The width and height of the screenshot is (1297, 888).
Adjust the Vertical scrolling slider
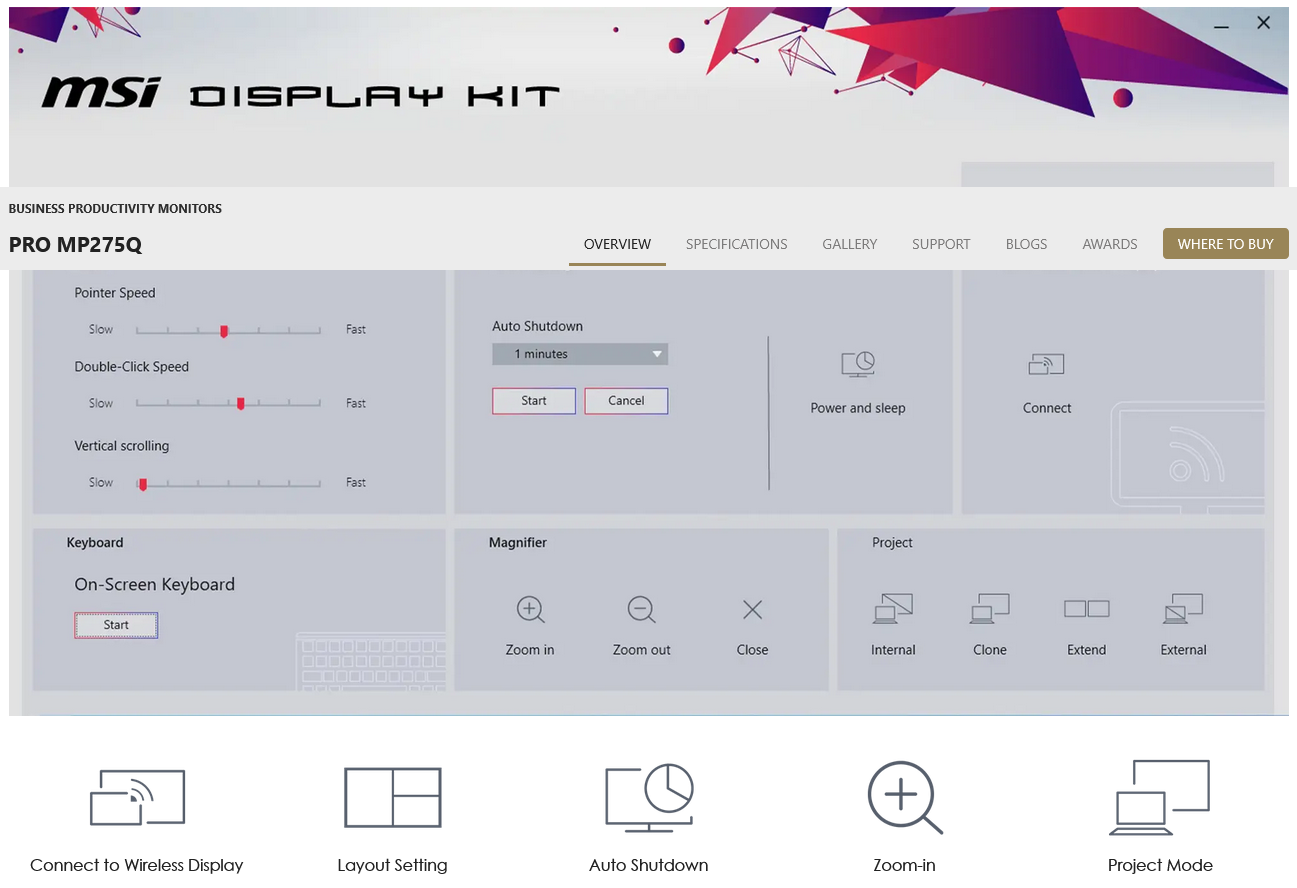coord(228,483)
